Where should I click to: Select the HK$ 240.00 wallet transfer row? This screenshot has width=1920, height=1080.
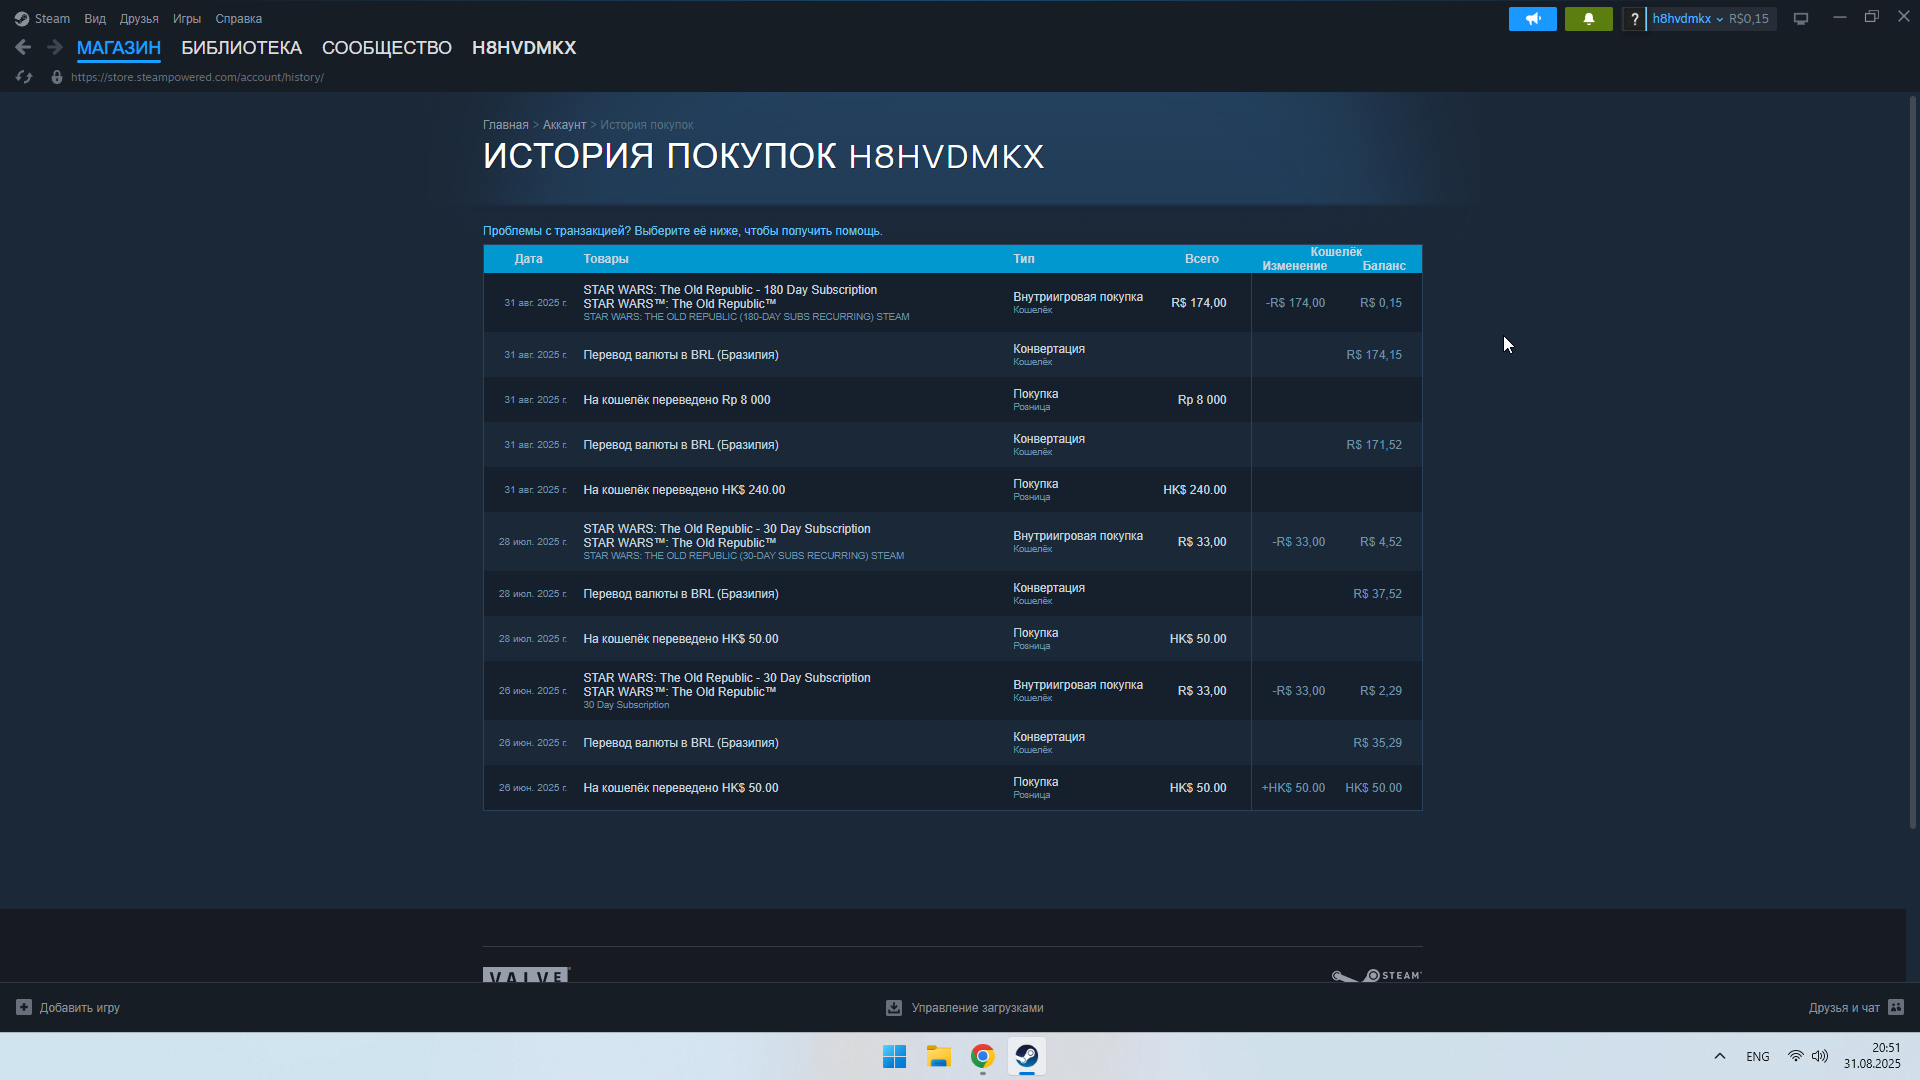pos(952,490)
